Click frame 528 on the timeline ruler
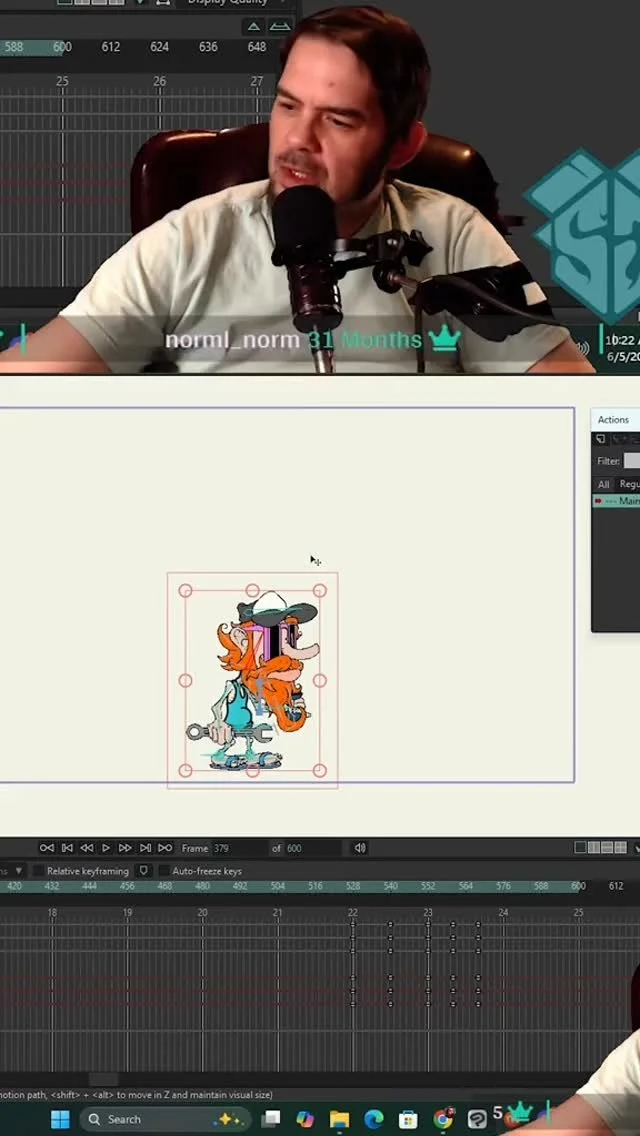The height and width of the screenshot is (1136, 640). 353,886
